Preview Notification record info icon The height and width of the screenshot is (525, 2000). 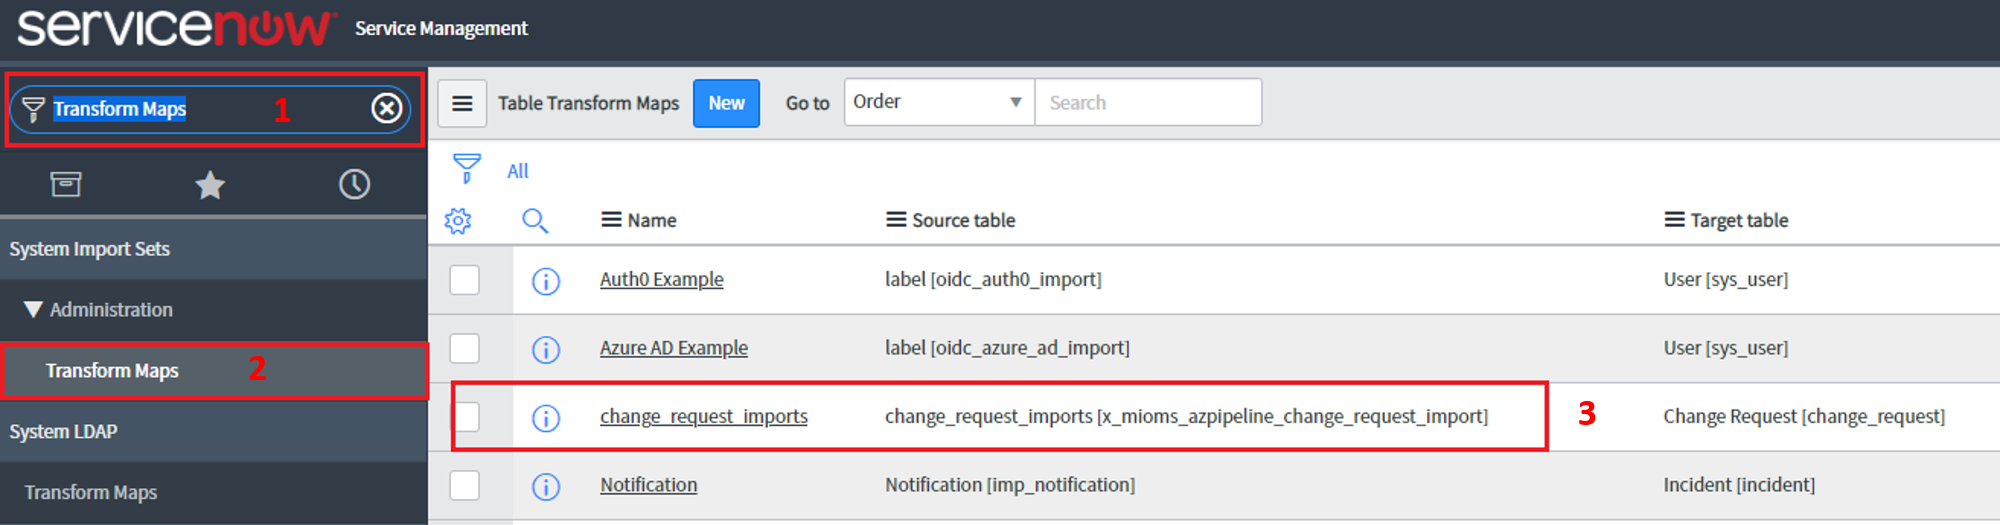coord(546,486)
